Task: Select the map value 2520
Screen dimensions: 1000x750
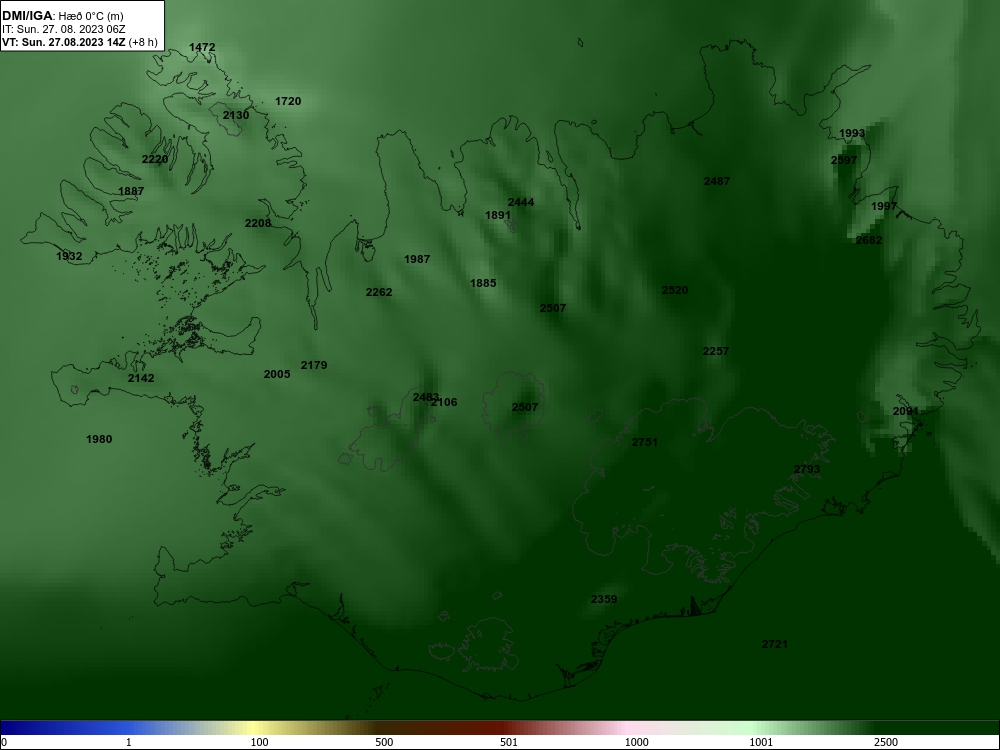Action: [x=675, y=290]
